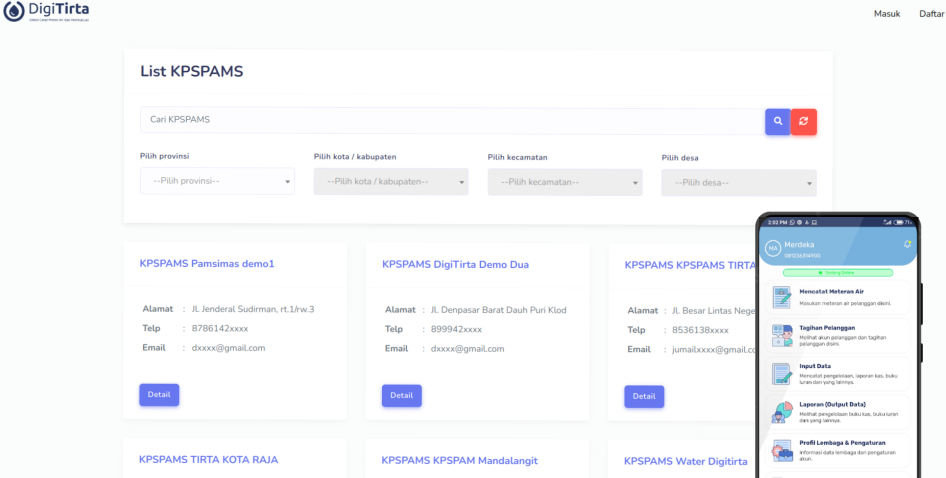Viewport: 946px width, 478px height.
Task: Open the KPSPAMS TIRTA KOTA RAJA title link
Action: pyautogui.click(x=208, y=460)
